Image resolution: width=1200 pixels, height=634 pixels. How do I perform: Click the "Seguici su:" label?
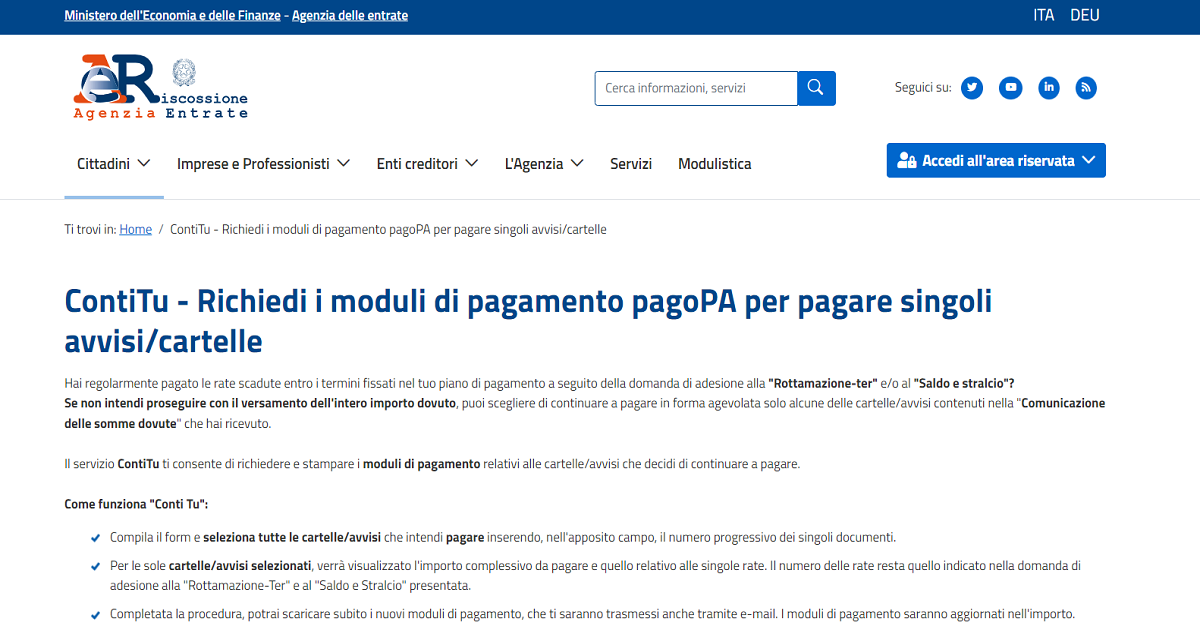click(x=923, y=88)
